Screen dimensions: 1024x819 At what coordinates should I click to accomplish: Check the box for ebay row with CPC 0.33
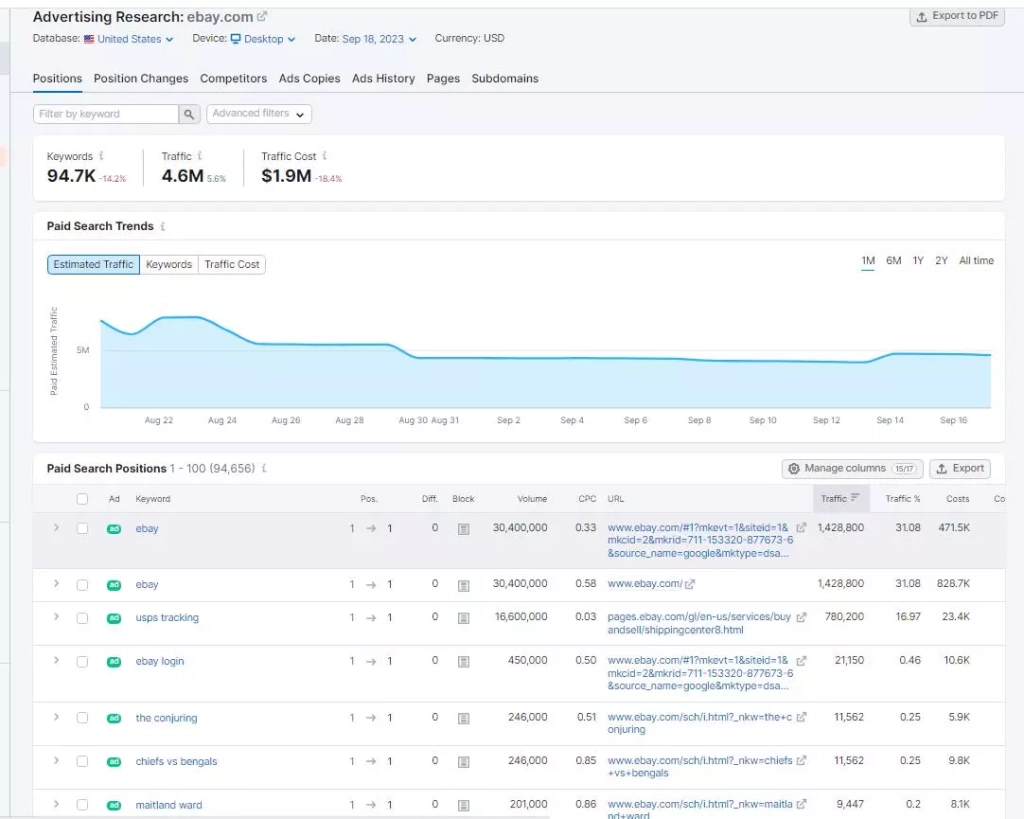(82, 528)
